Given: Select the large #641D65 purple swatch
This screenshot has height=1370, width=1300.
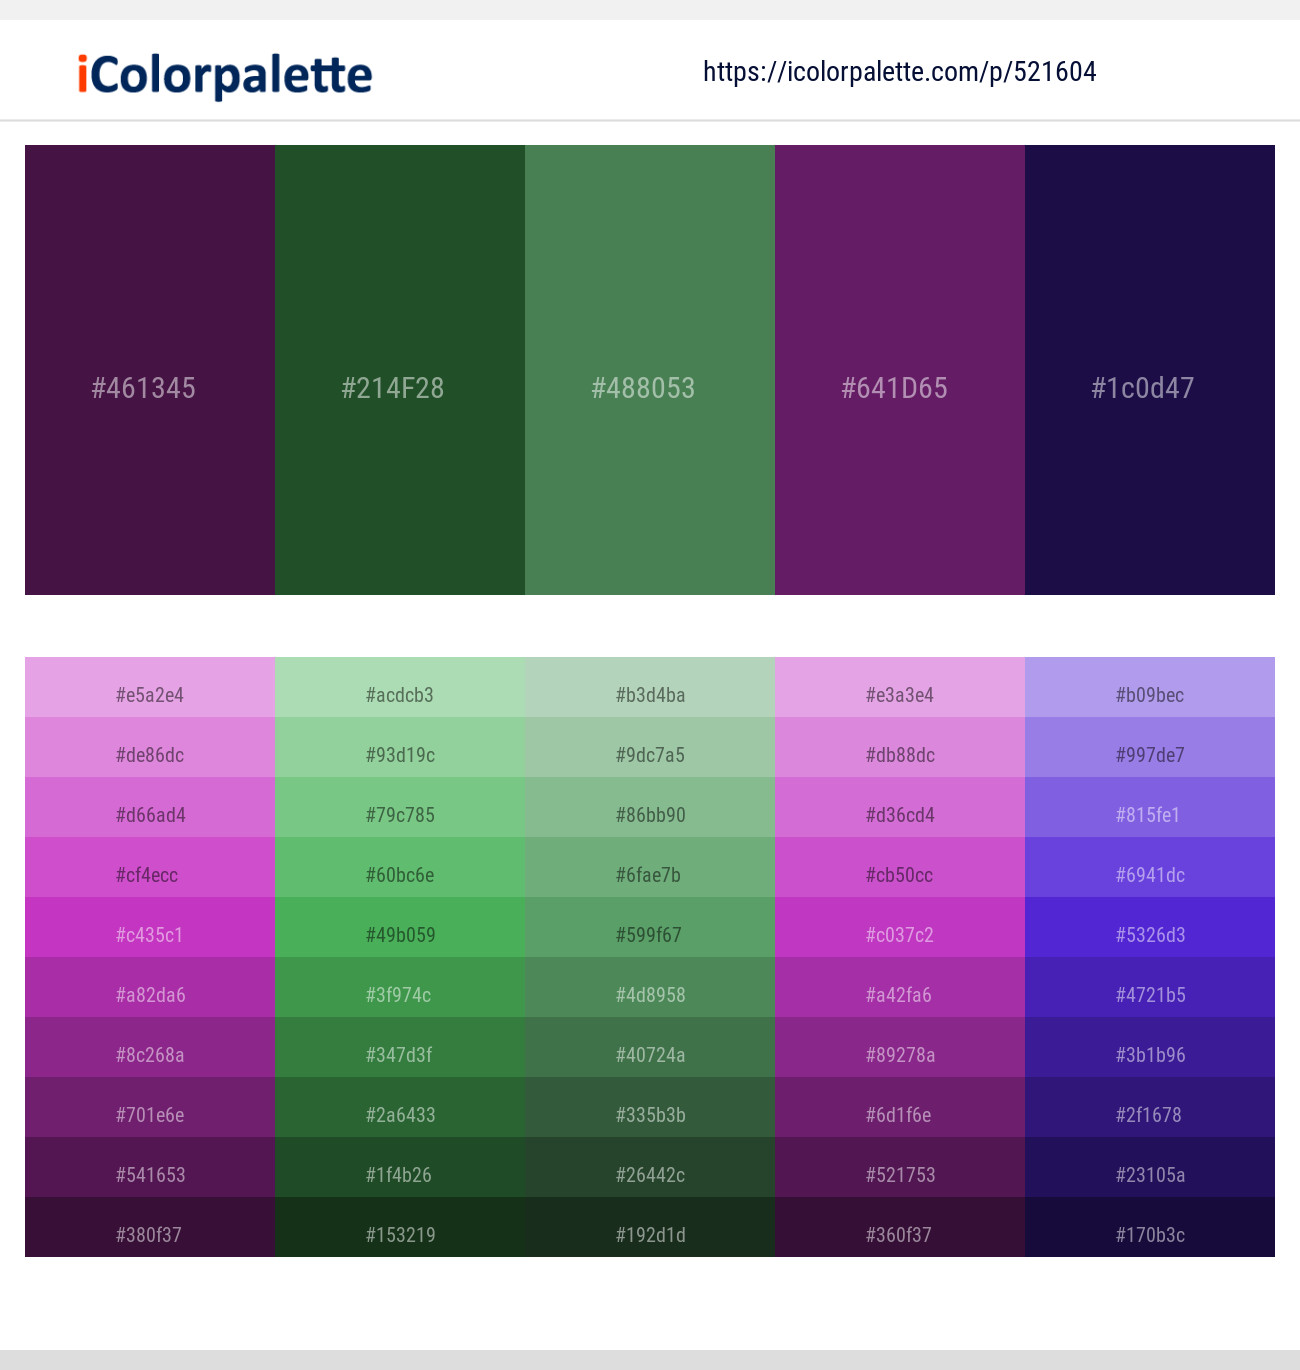Looking at the screenshot, I should pos(900,370).
